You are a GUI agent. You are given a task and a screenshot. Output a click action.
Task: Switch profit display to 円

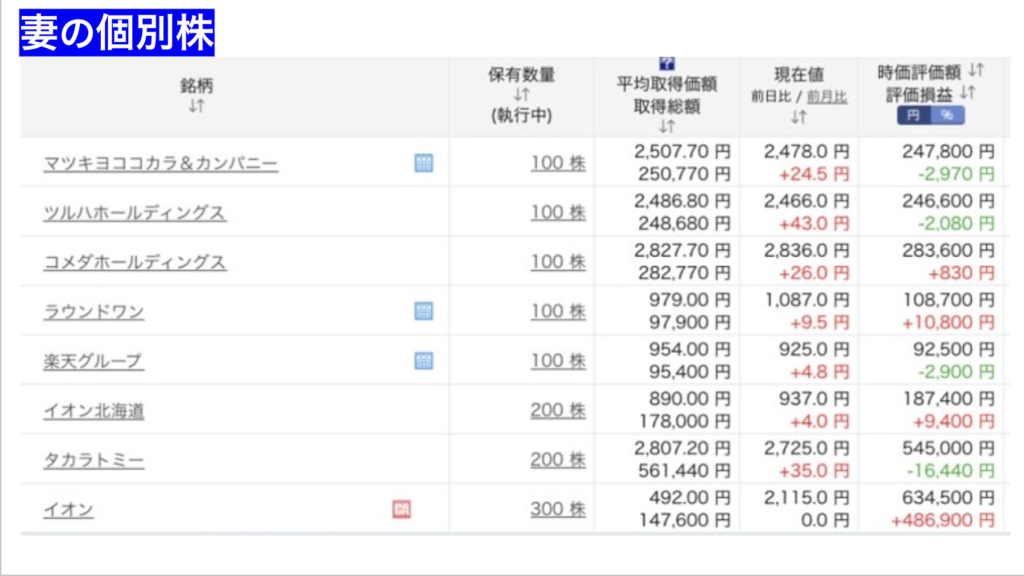tap(914, 115)
